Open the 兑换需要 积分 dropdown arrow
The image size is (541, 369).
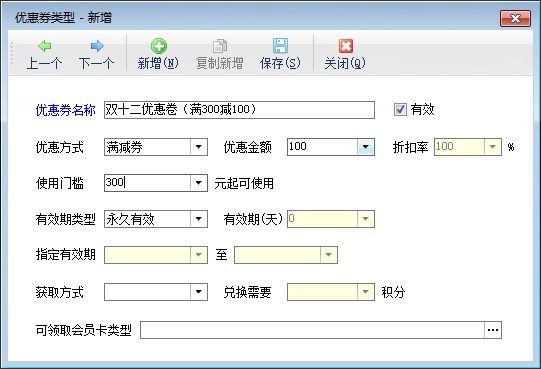point(366,292)
